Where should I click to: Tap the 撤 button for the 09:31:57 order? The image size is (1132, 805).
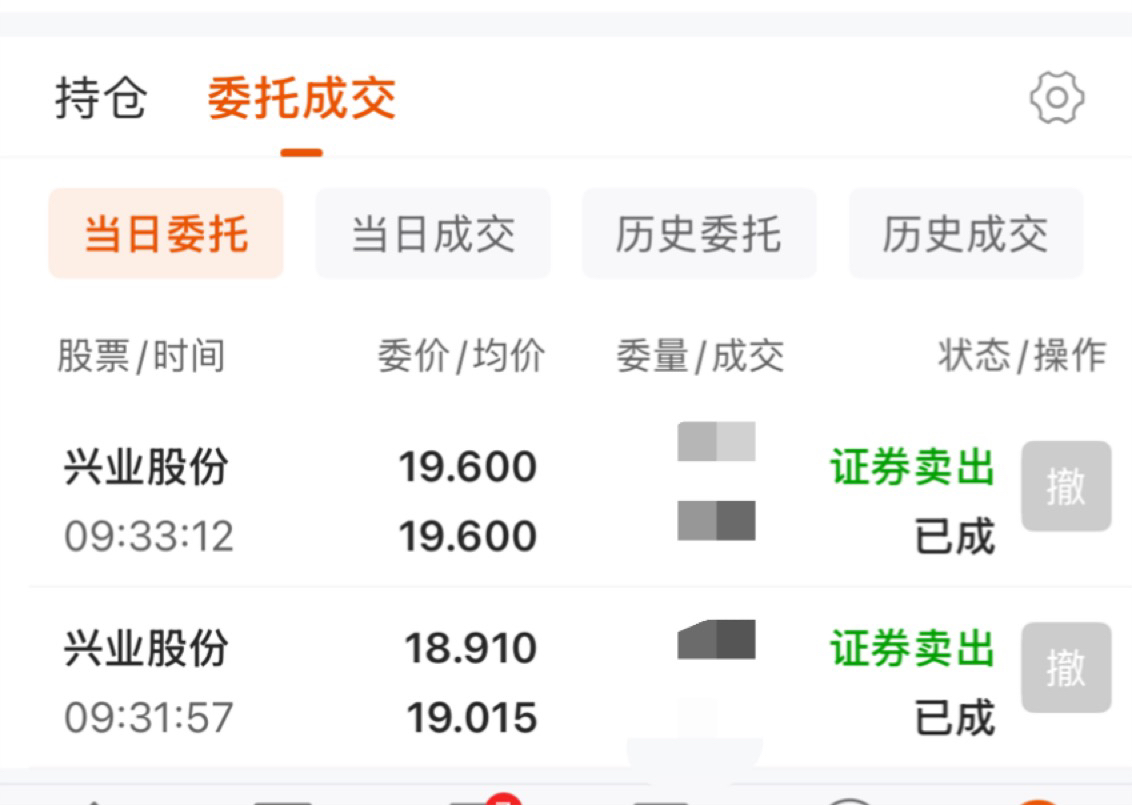(x=1066, y=667)
